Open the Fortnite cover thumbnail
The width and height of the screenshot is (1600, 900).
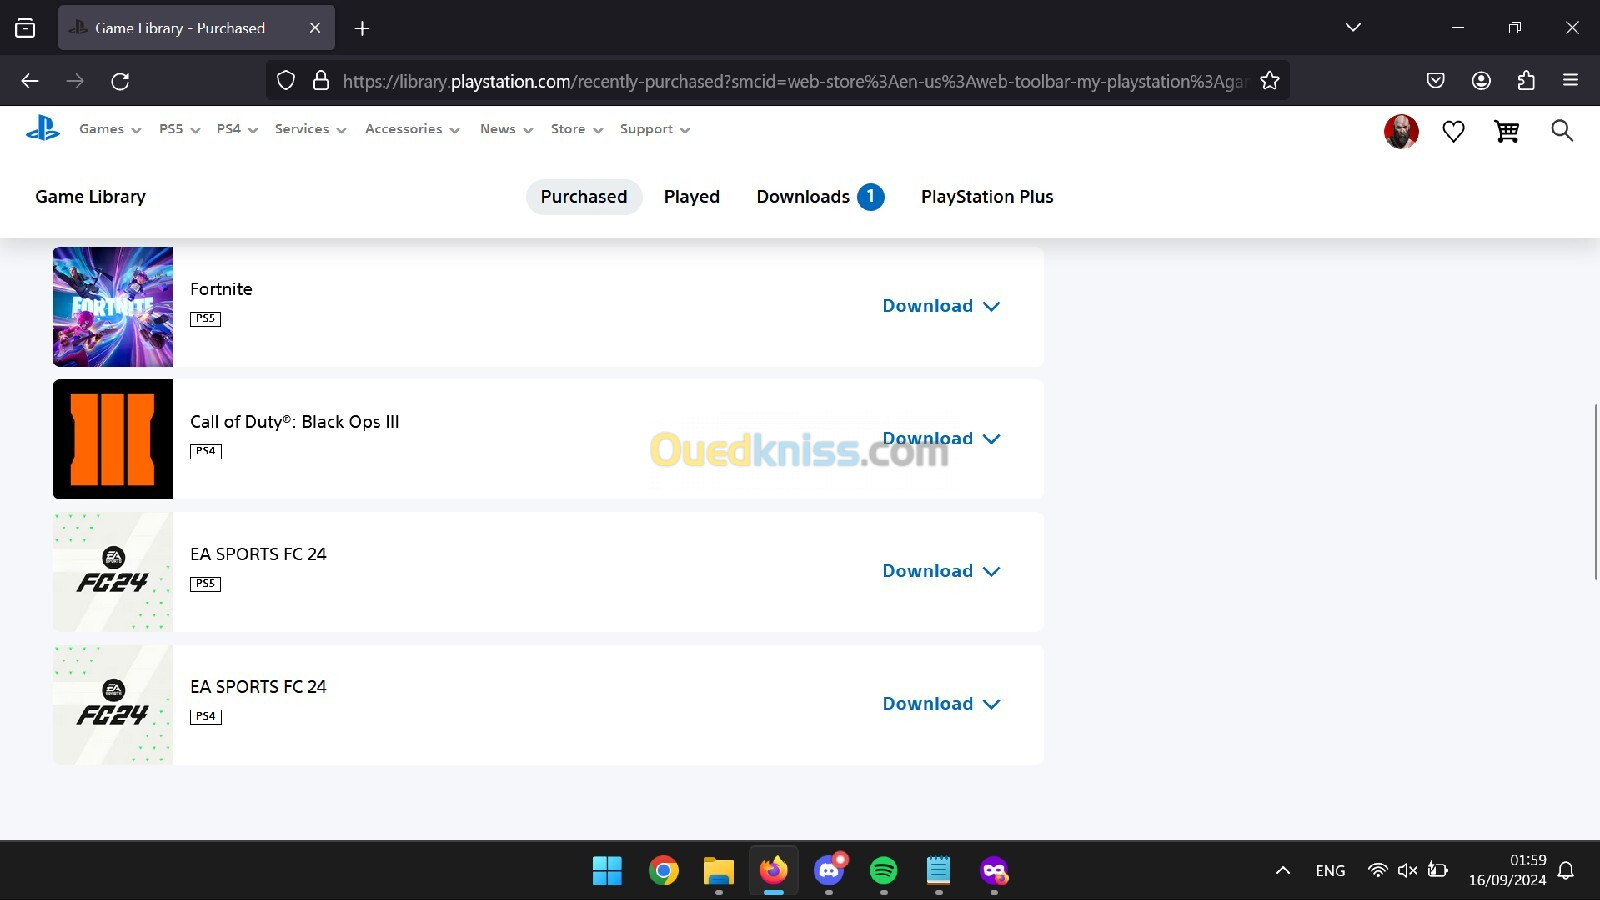113,307
